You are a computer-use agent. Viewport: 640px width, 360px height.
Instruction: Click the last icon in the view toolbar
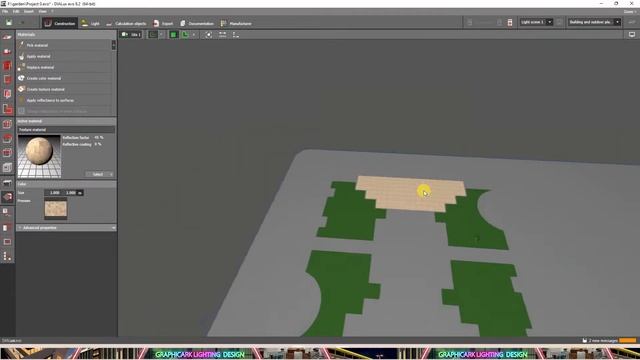point(236,35)
